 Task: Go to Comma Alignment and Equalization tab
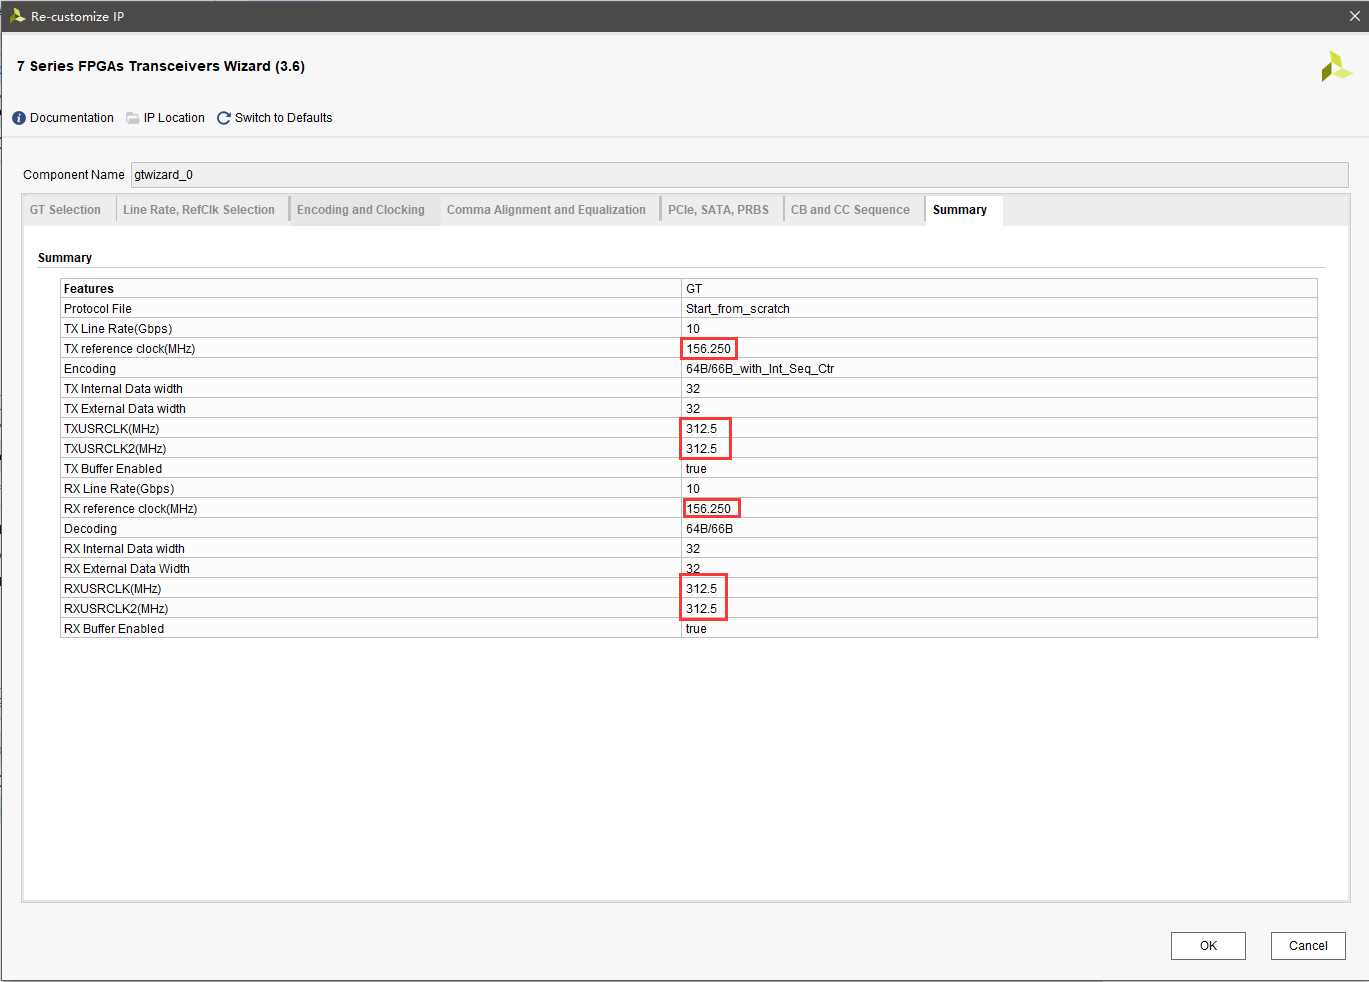546,210
